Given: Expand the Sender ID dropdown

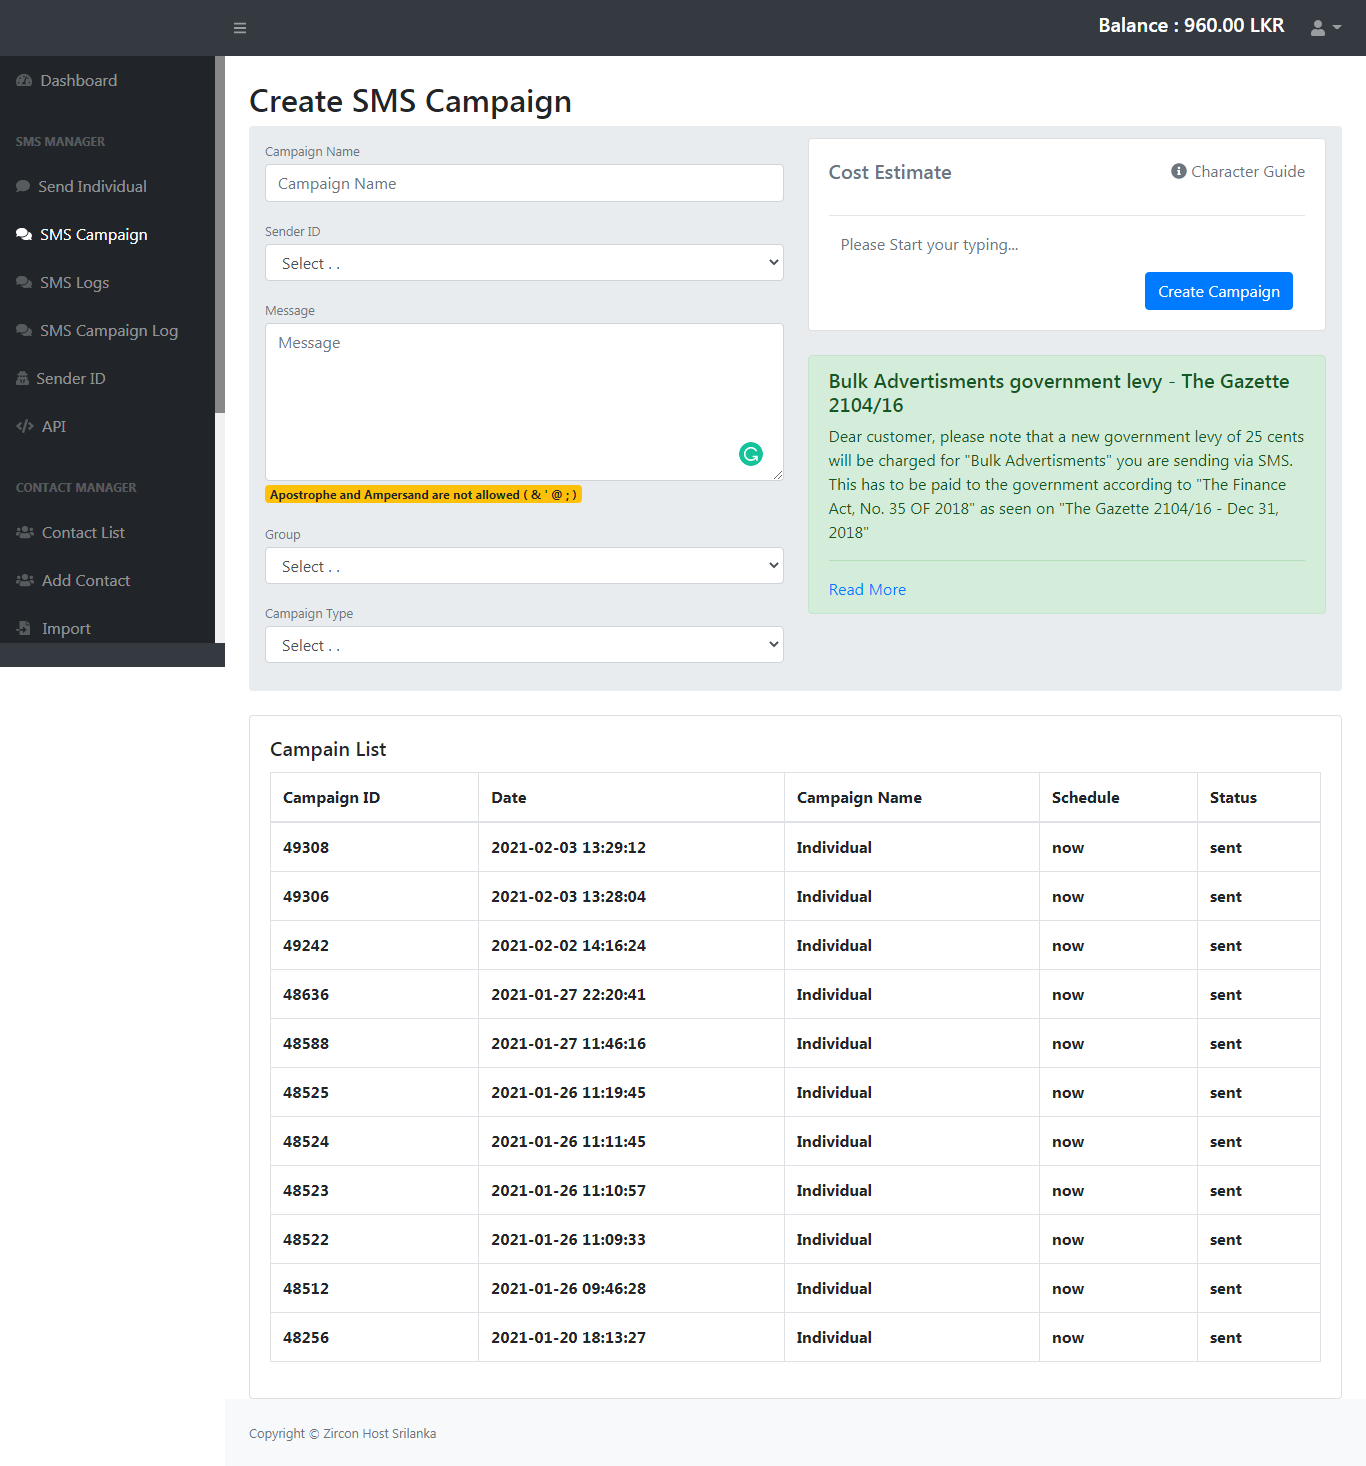Looking at the screenshot, I should point(523,263).
